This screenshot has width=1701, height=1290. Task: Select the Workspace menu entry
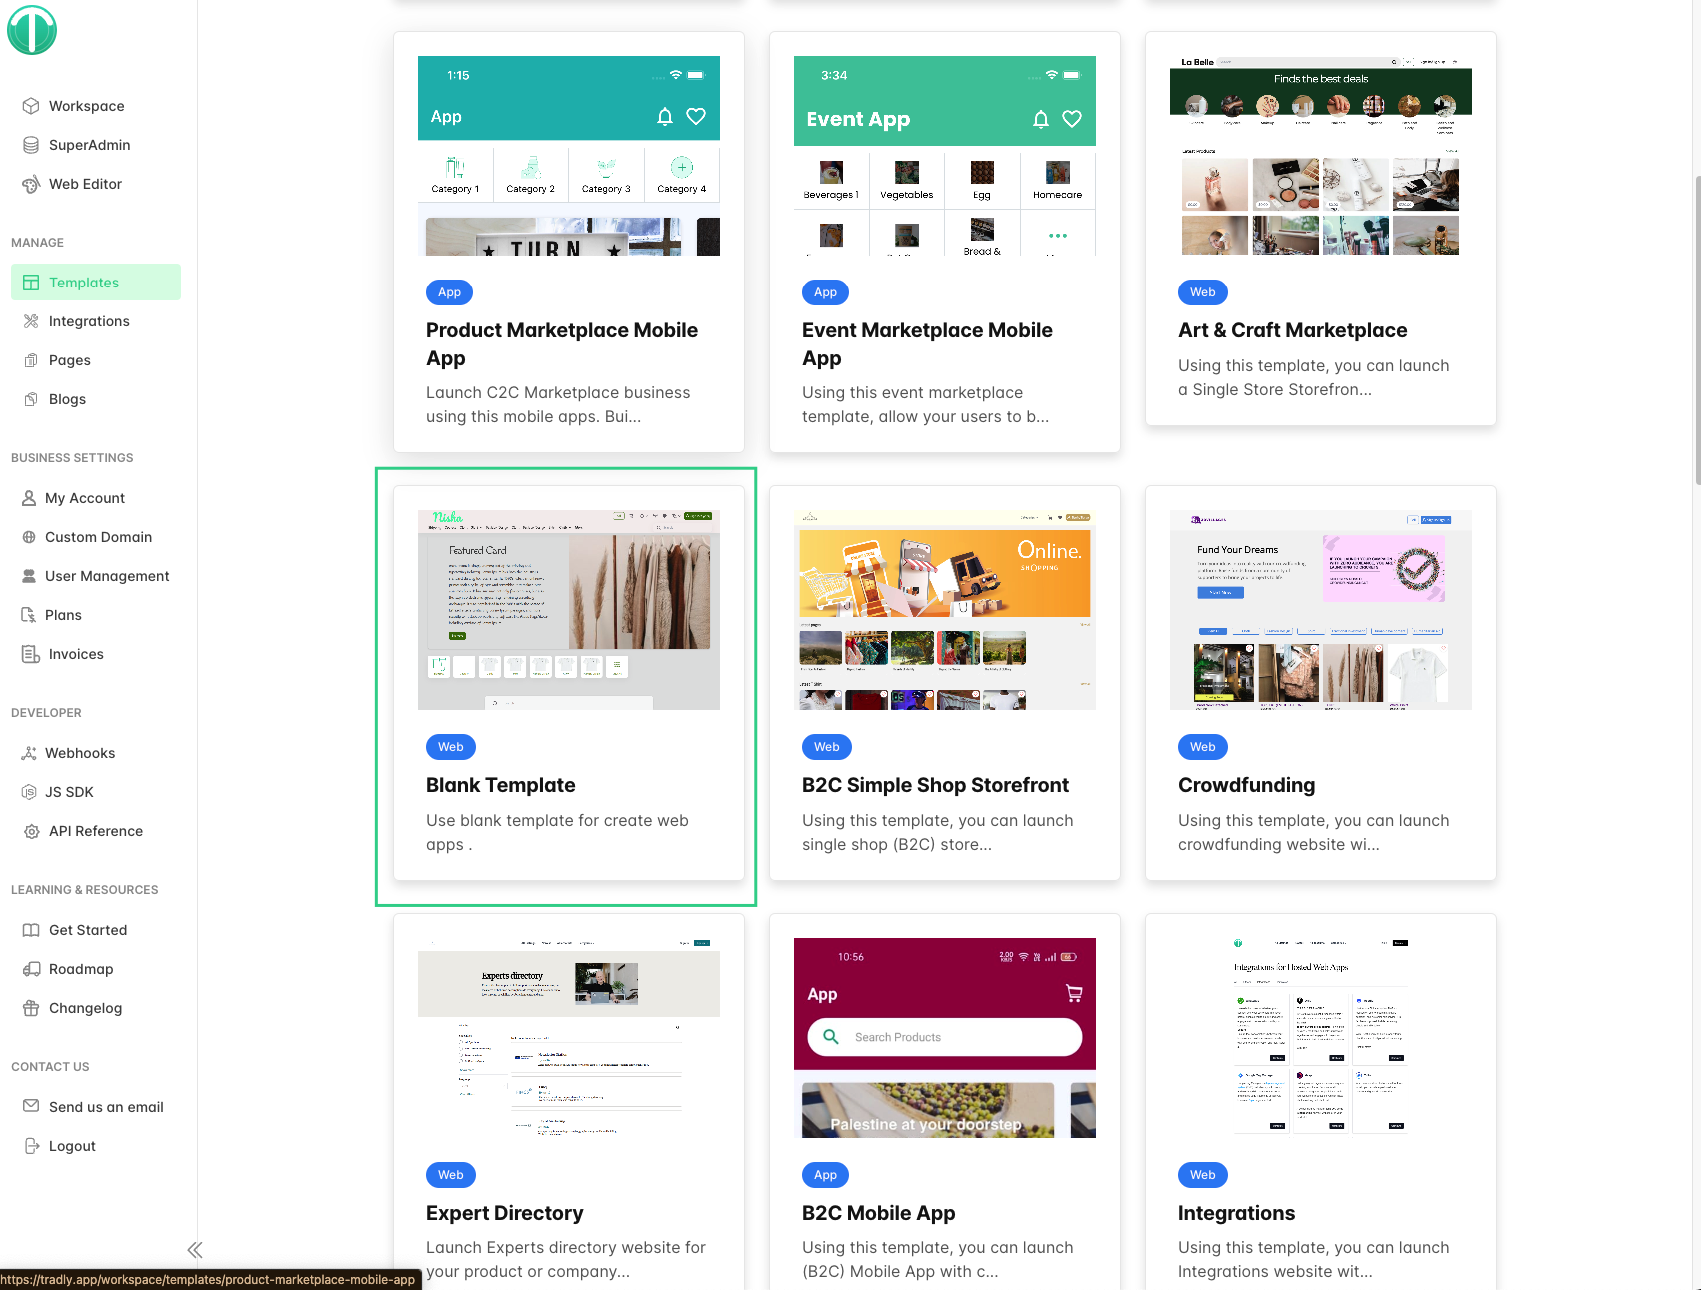click(x=31, y=106)
